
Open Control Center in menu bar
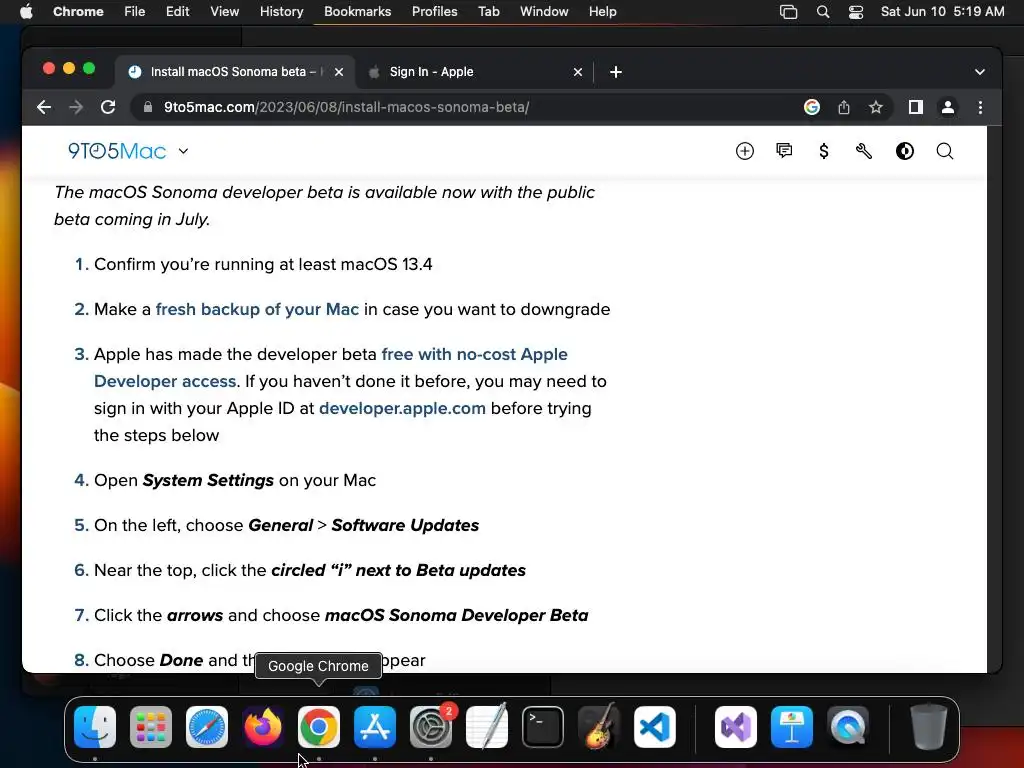(x=856, y=12)
